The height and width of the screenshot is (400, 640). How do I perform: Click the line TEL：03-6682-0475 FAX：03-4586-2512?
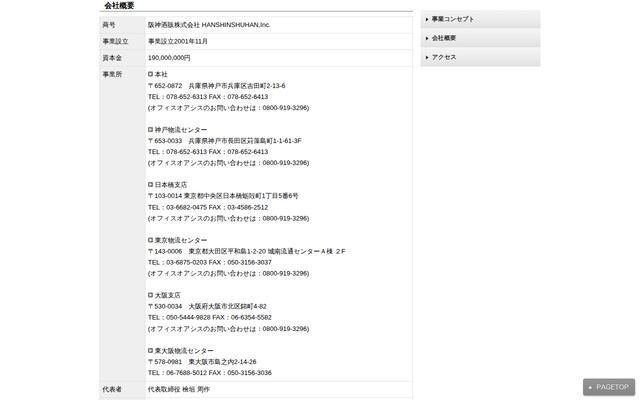tap(208, 207)
